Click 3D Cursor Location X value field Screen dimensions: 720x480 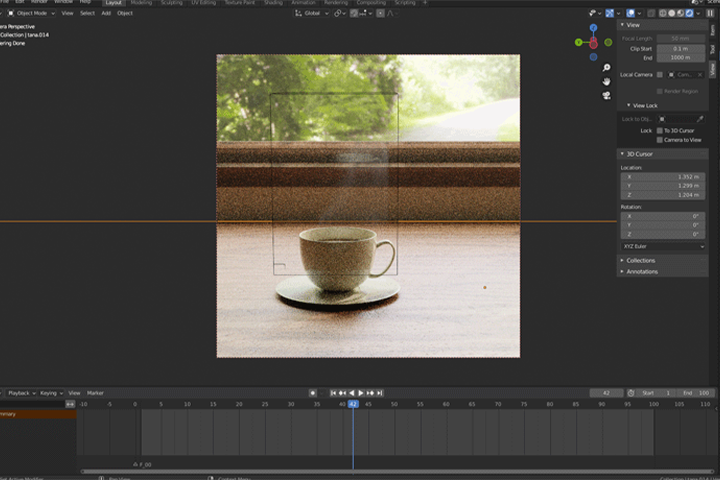[663, 177]
